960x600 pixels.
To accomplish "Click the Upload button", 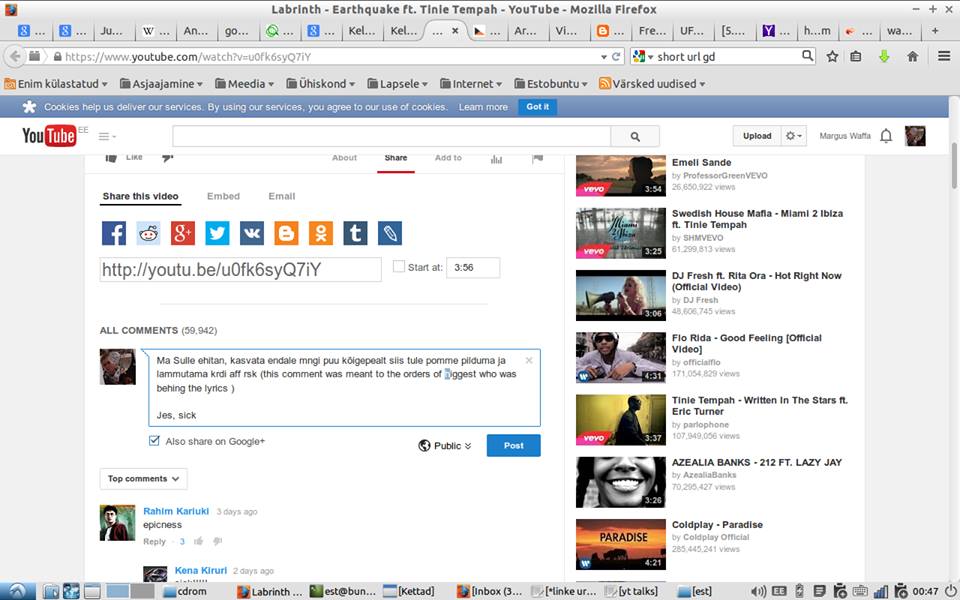I will [757, 136].
